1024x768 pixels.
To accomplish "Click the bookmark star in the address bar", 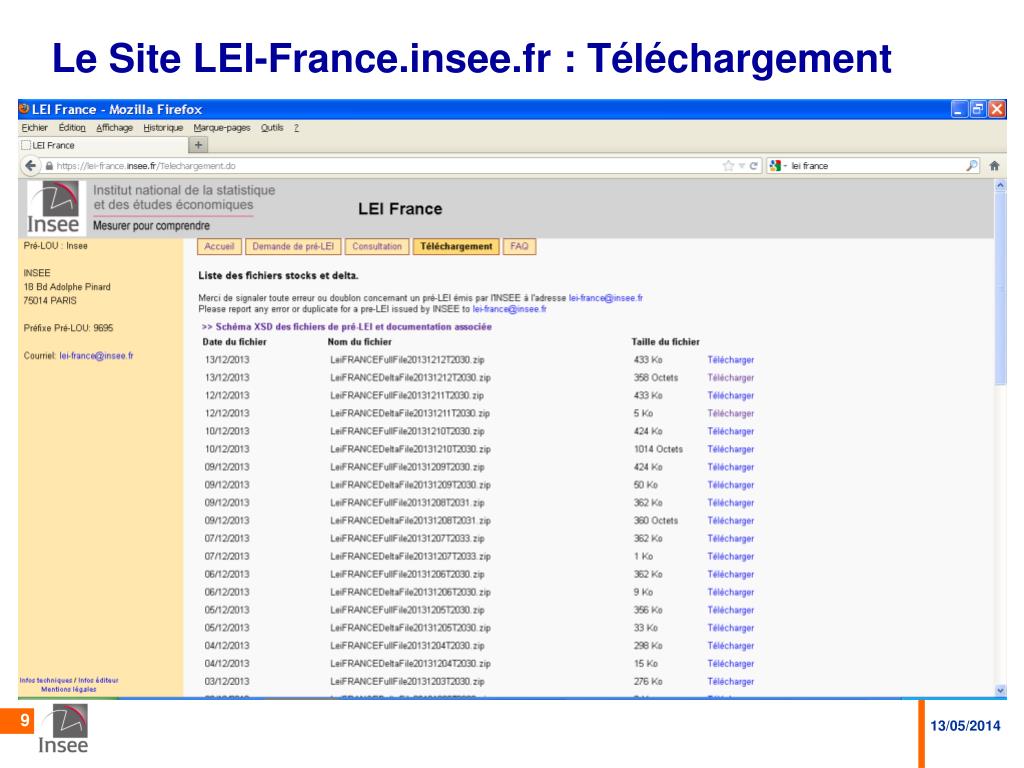I will pyautogui.click(x=728, y=166).
